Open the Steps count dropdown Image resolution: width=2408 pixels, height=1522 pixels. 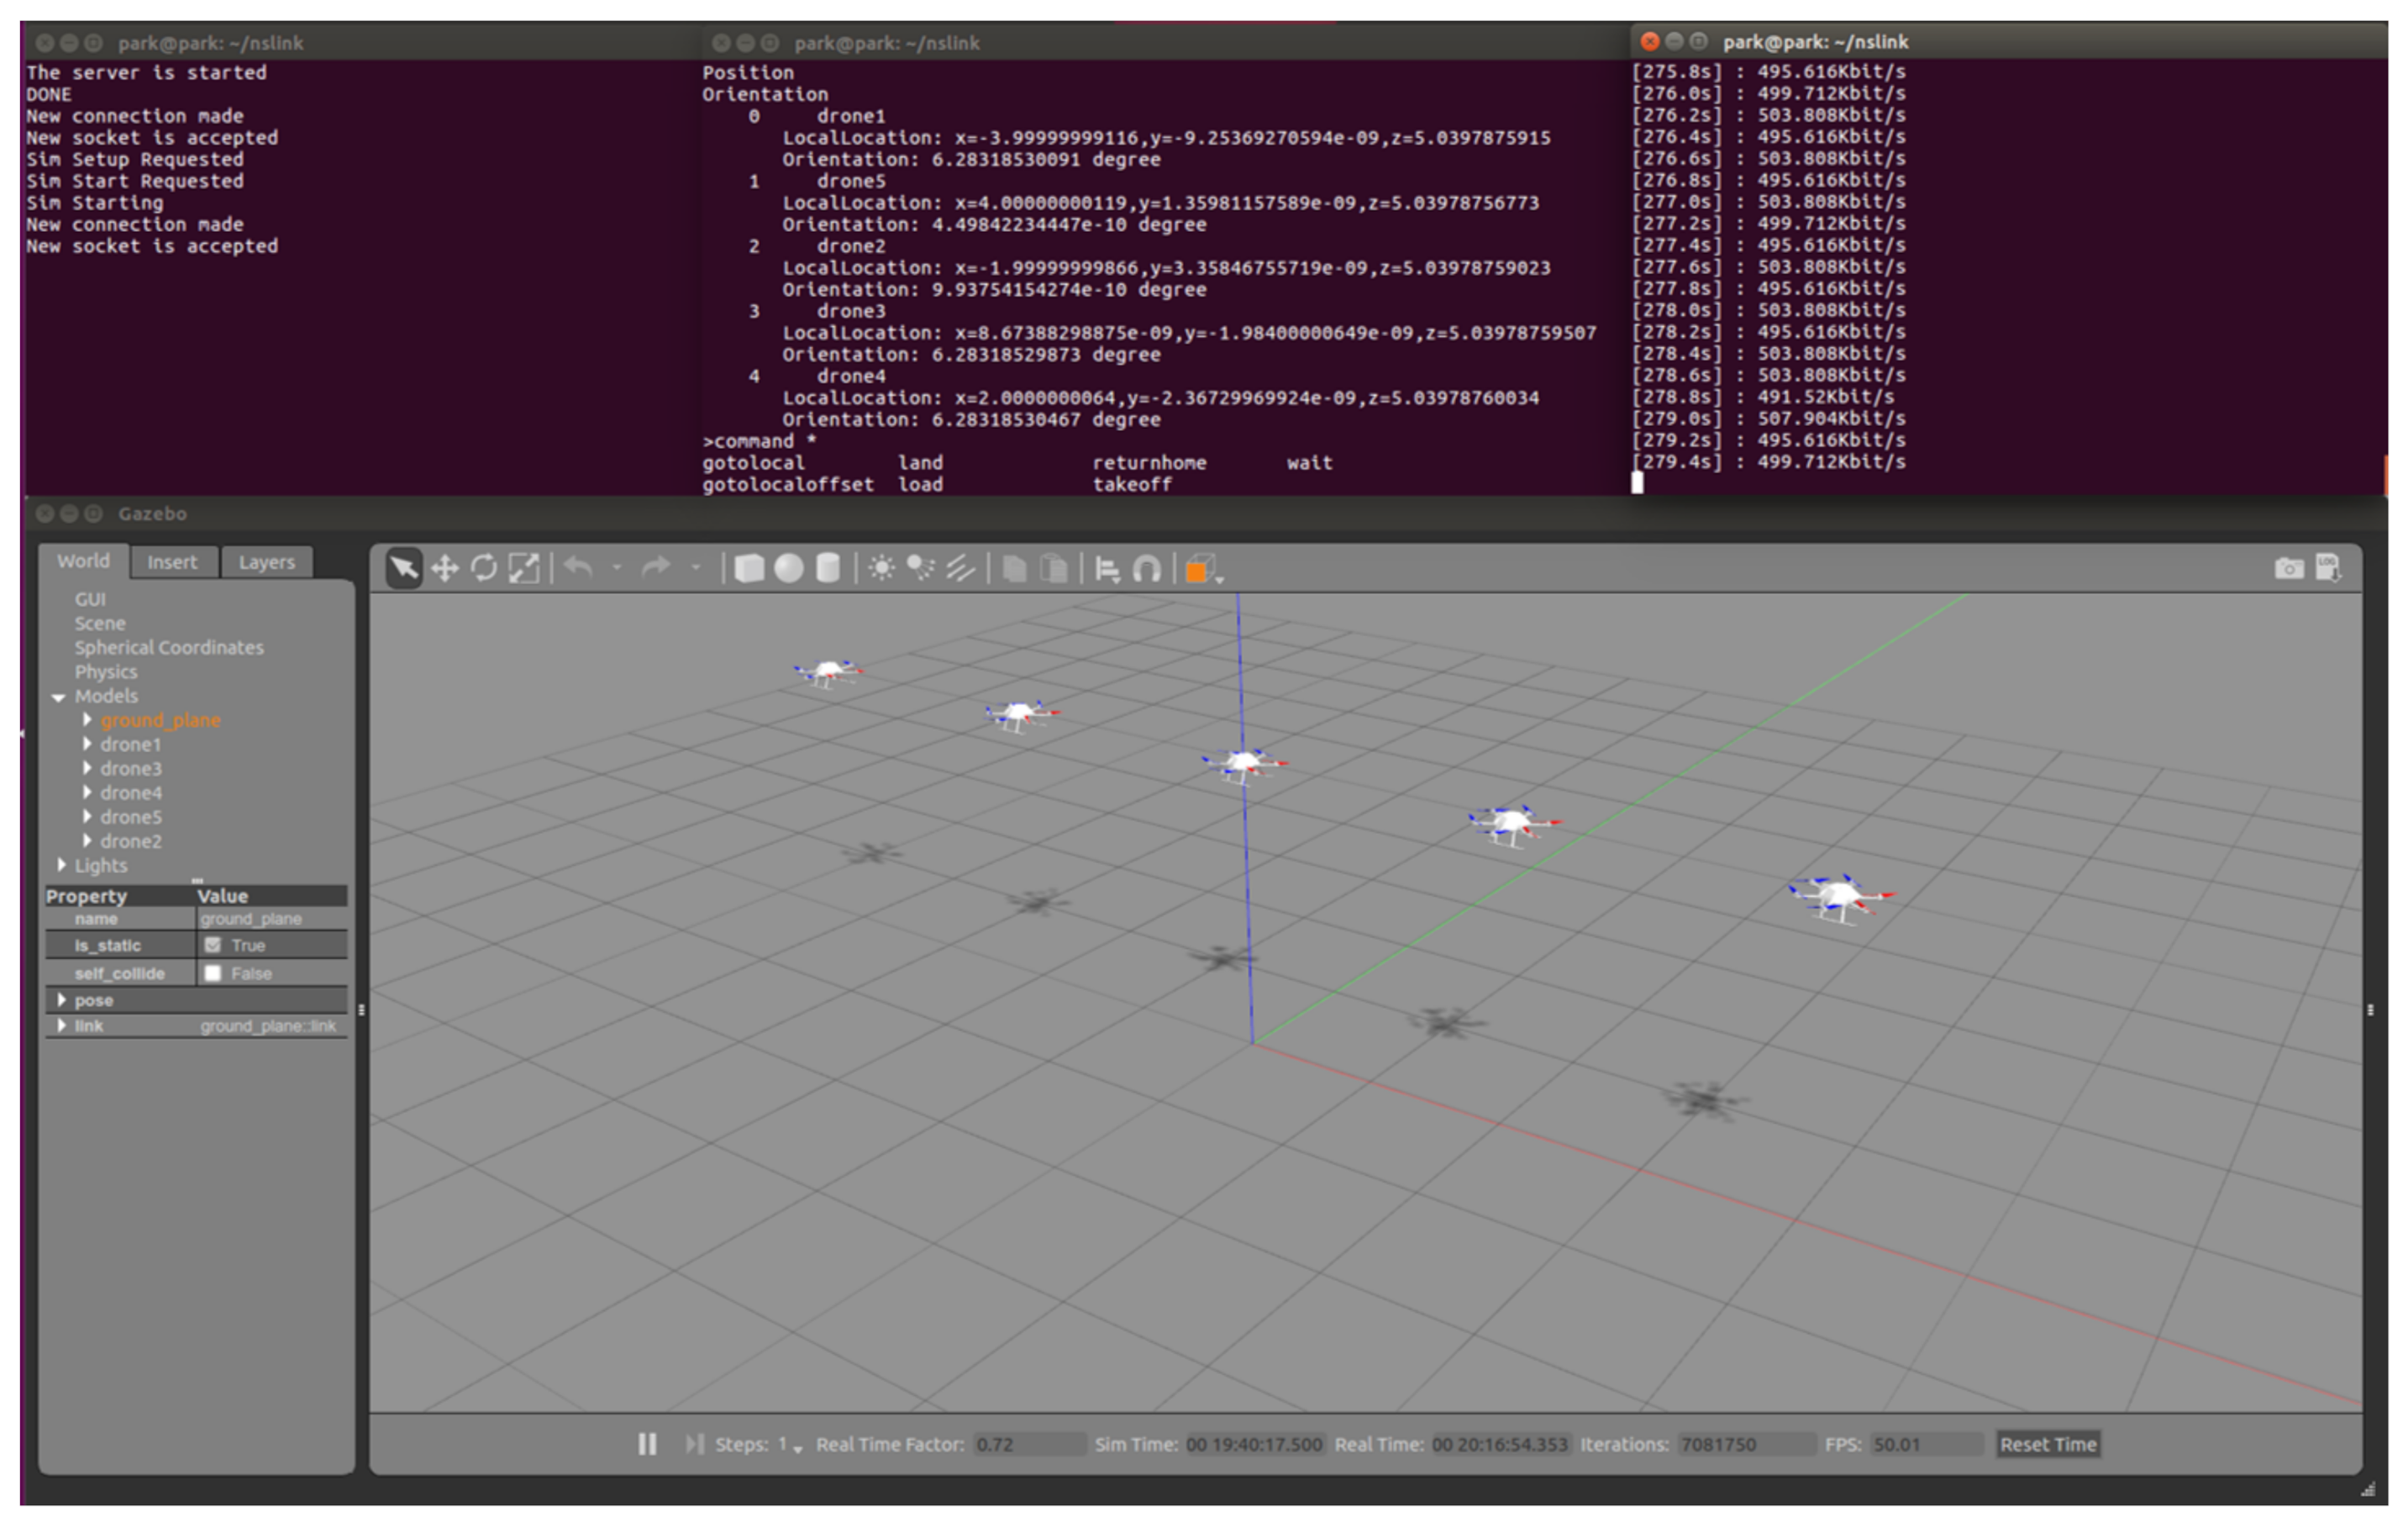(797, 1447)
